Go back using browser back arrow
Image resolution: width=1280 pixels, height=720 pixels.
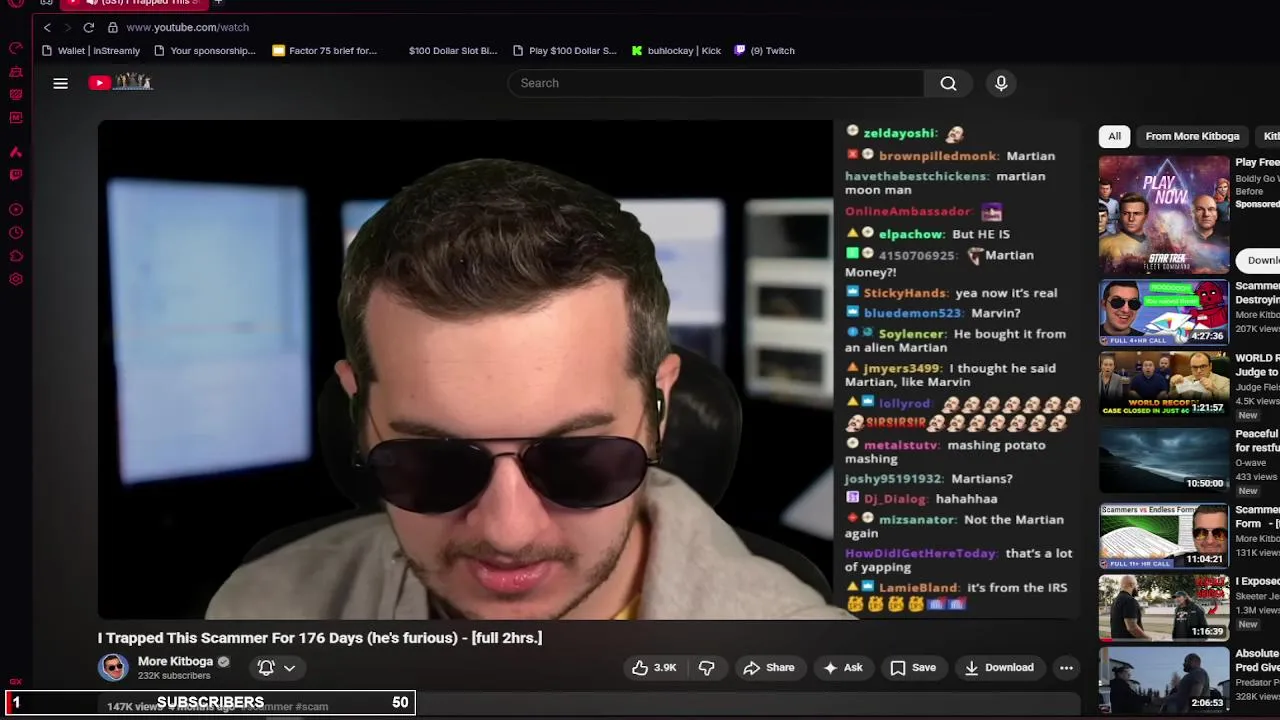[x=47, y=27]
